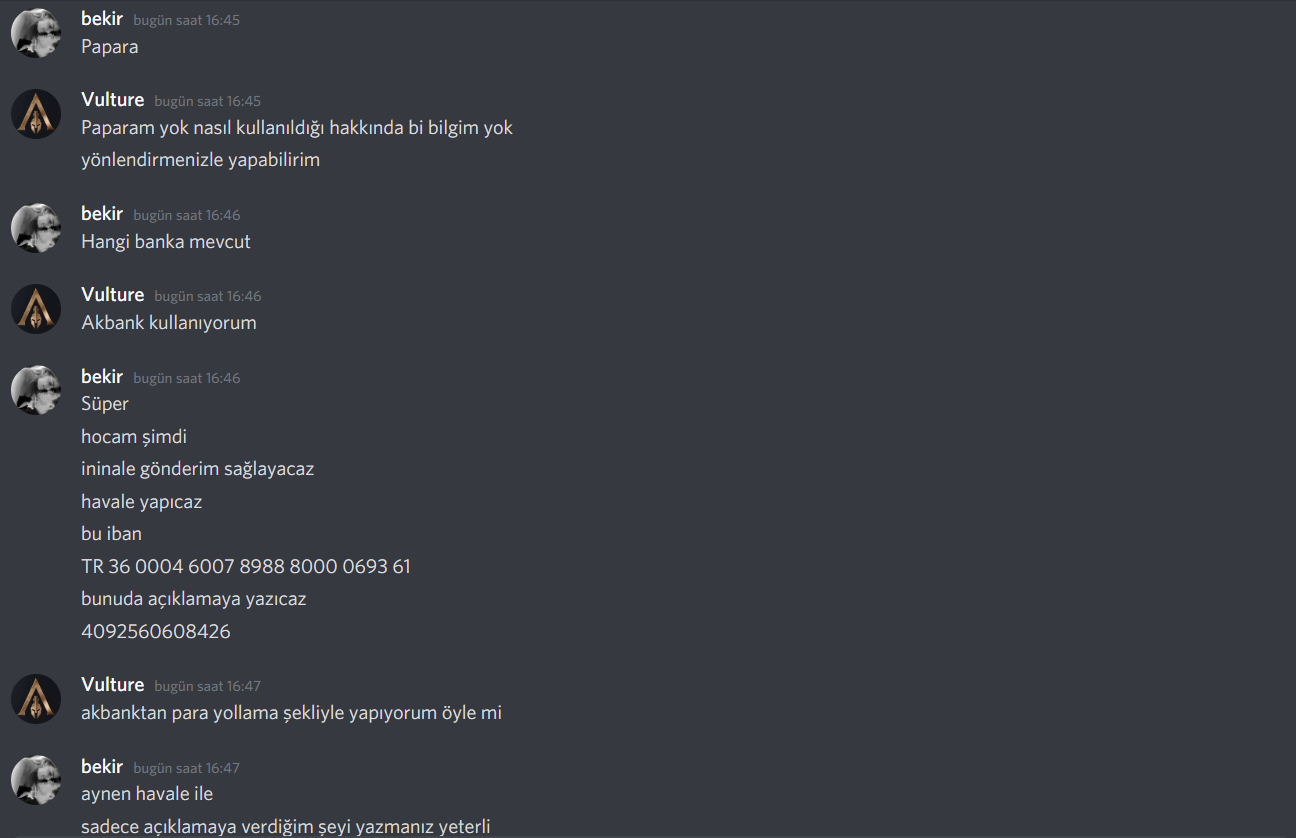Click the timestamp 'bugün saat 16:45' beside Vulture
The width and height of the screenshot is (1296, 838).
[207, 102]
